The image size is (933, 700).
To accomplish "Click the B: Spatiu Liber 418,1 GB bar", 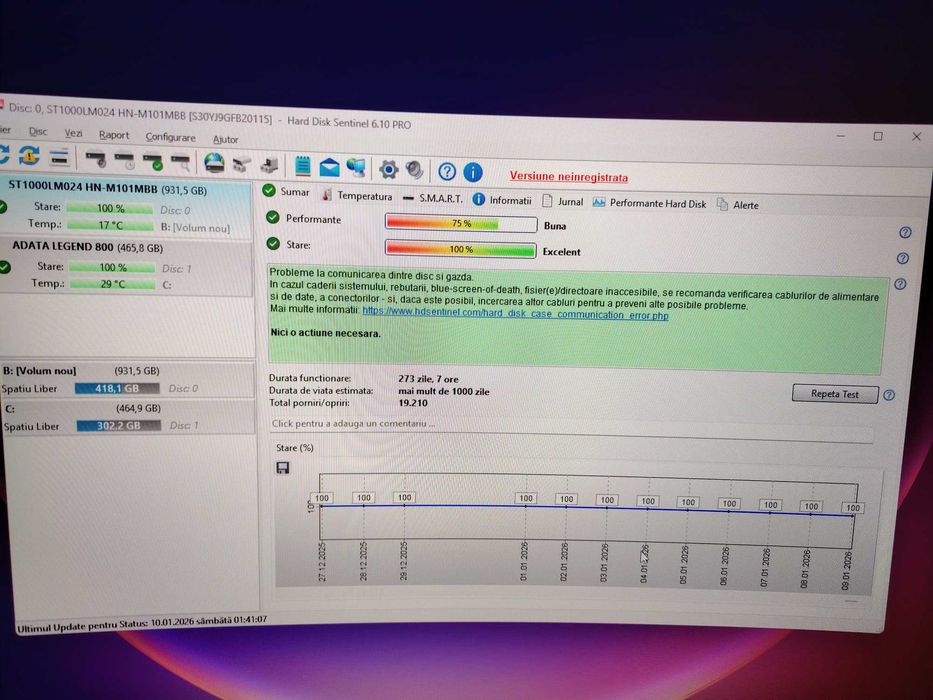I will 117,389.
